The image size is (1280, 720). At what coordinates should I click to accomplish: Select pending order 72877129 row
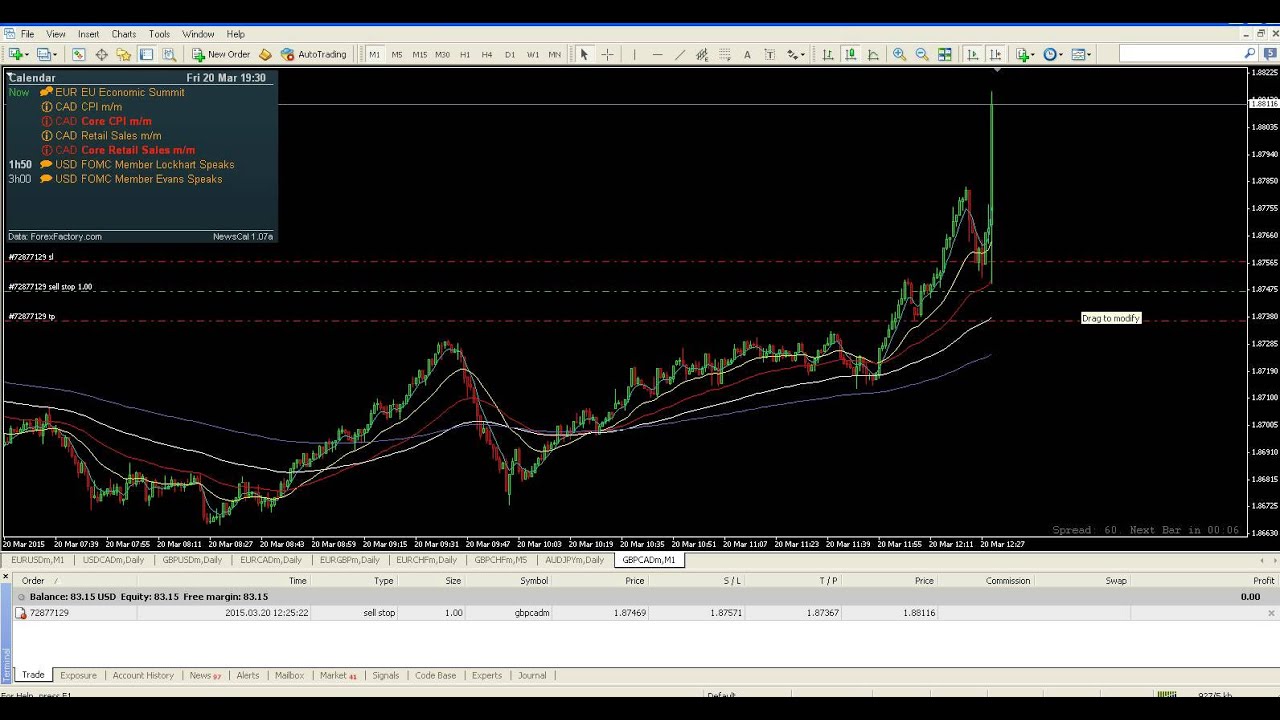pyautogui.click(x=640, y=613)
